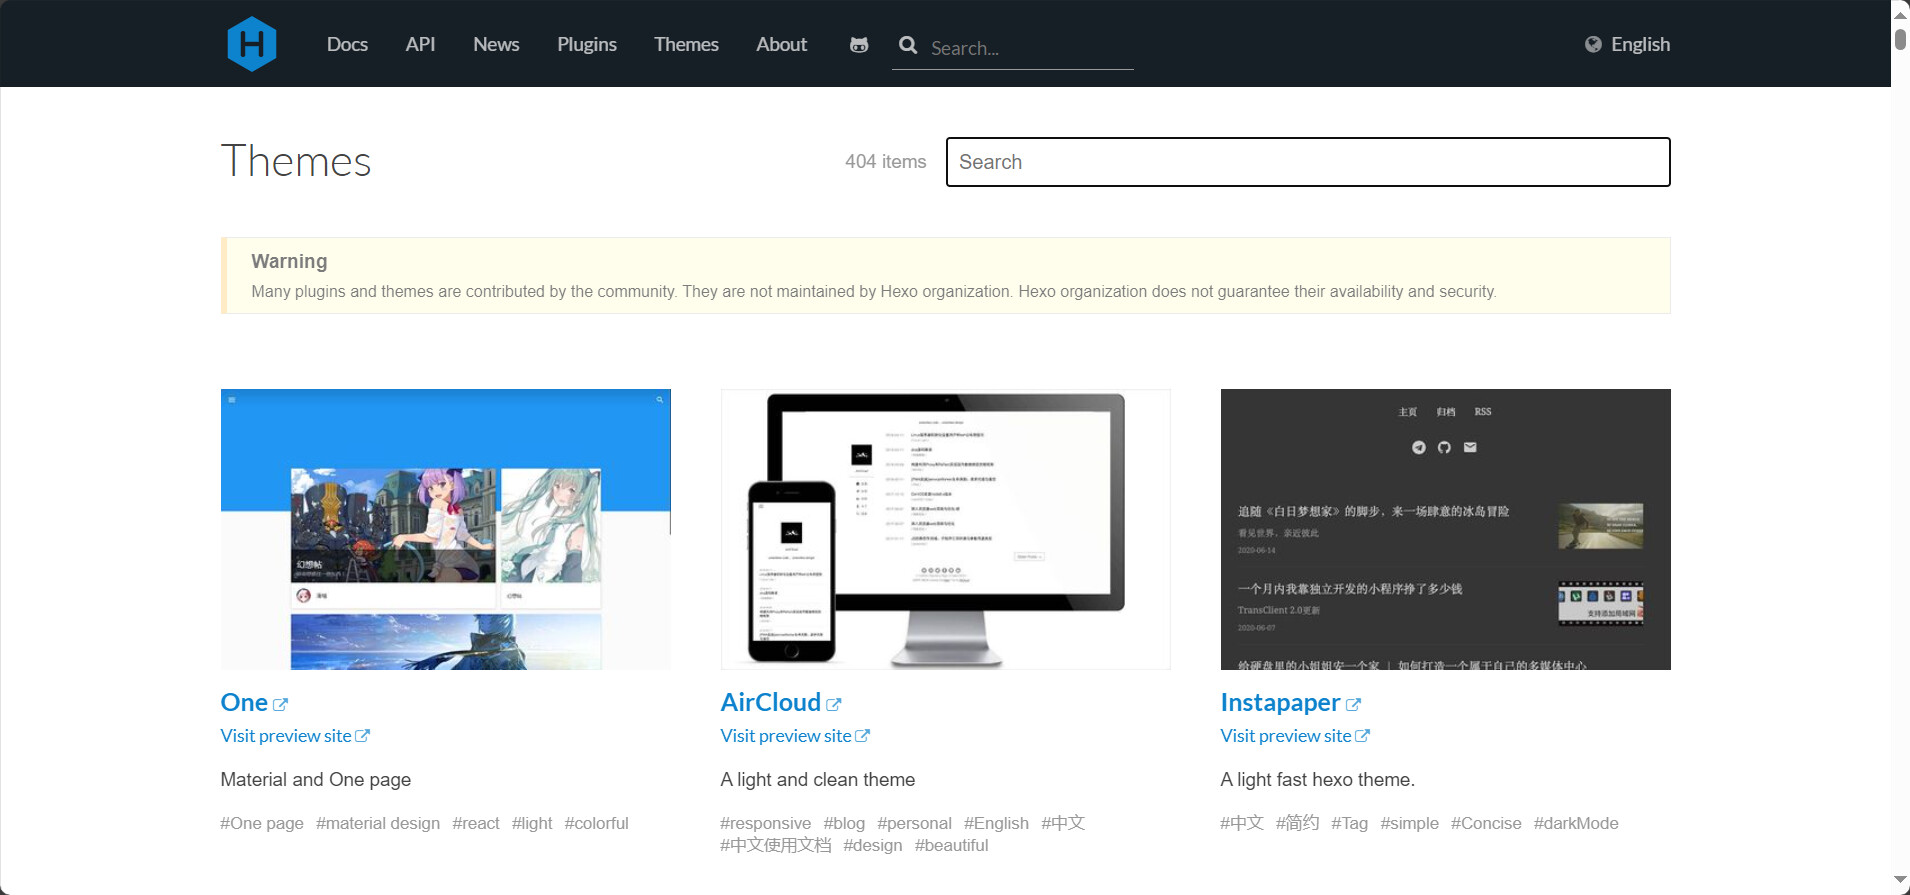Filter by #darkMode tag
Image resolution: width=1910 pixels, height=895 pixels.
1576,823
